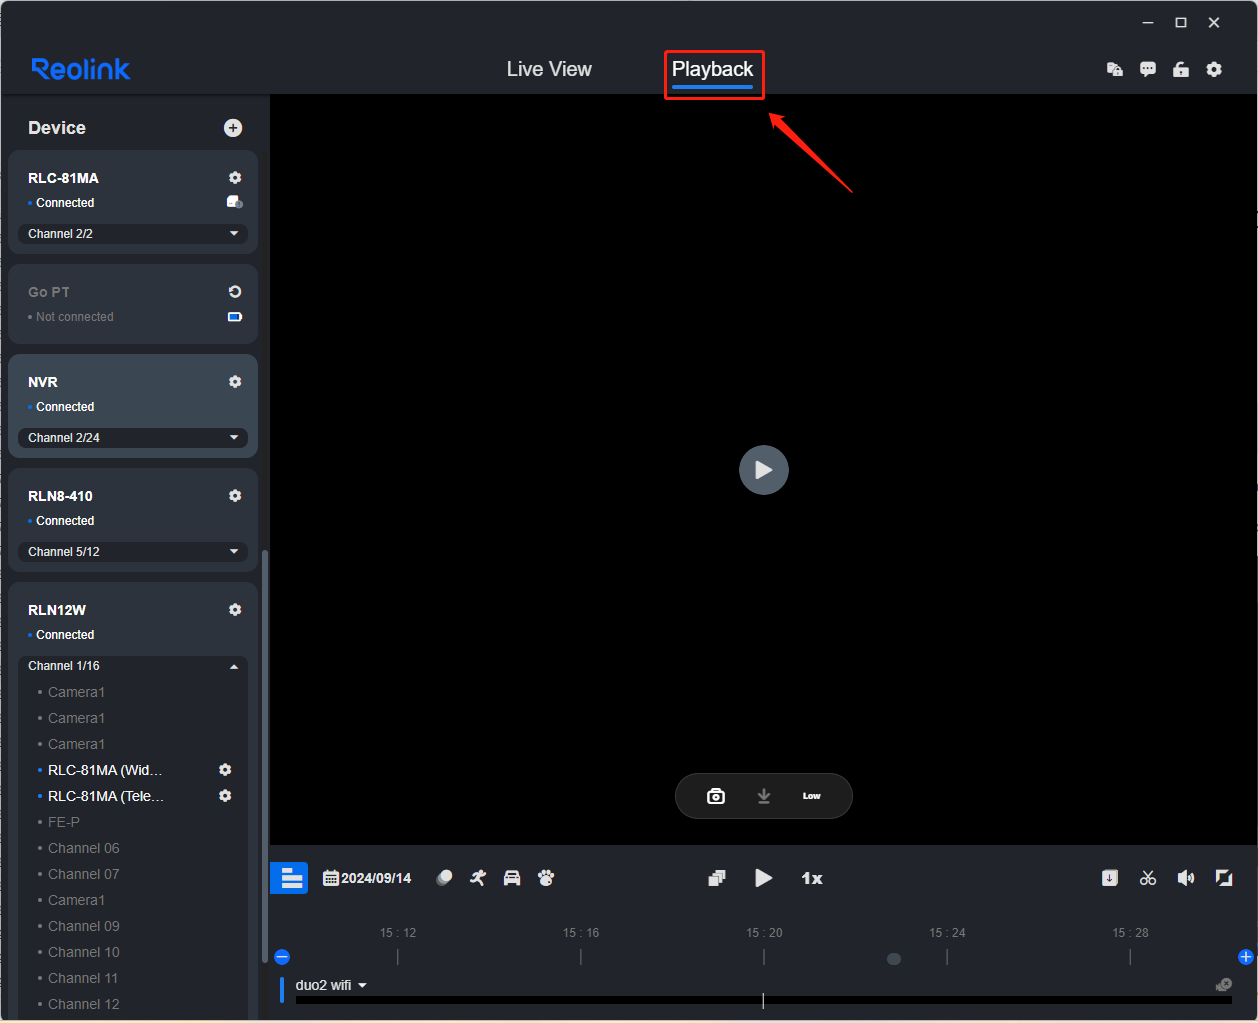Take a snapshot of the playback video
The image size is (1258, 1023).
[716, 796]
